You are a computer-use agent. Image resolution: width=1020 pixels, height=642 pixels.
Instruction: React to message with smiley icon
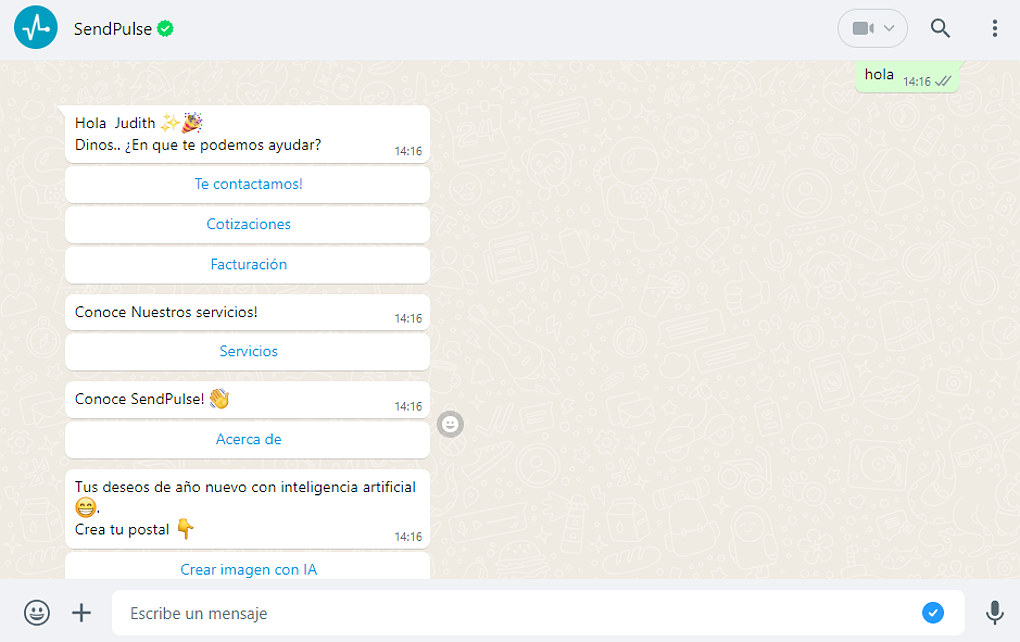450,425
